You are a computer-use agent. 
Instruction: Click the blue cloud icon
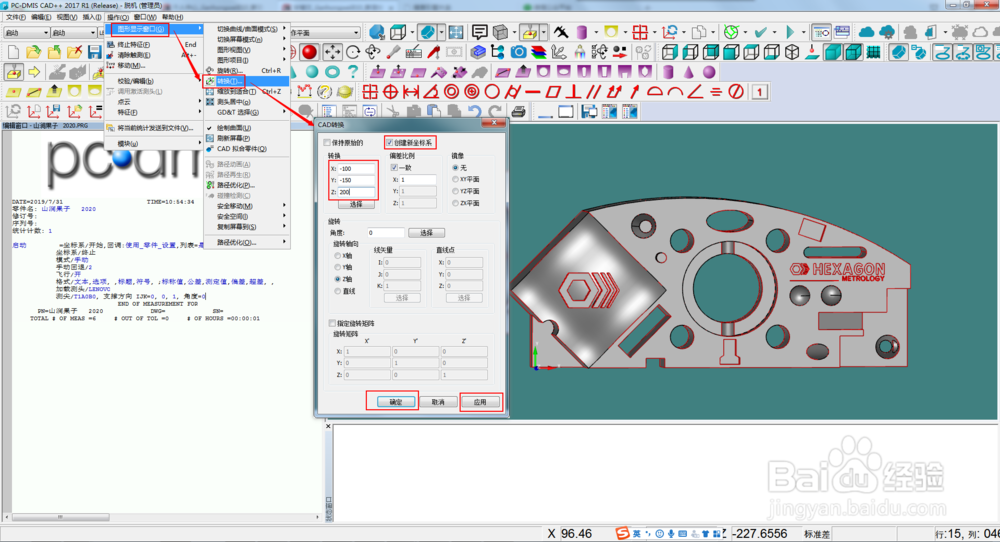pos(867,32)
